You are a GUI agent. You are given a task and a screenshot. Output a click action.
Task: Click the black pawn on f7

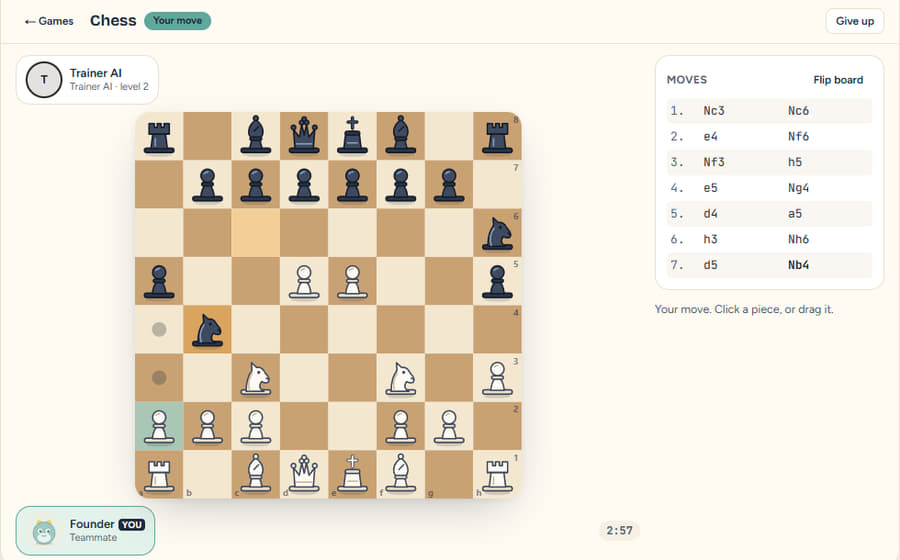pyautogui.click(x=401, y=185)
